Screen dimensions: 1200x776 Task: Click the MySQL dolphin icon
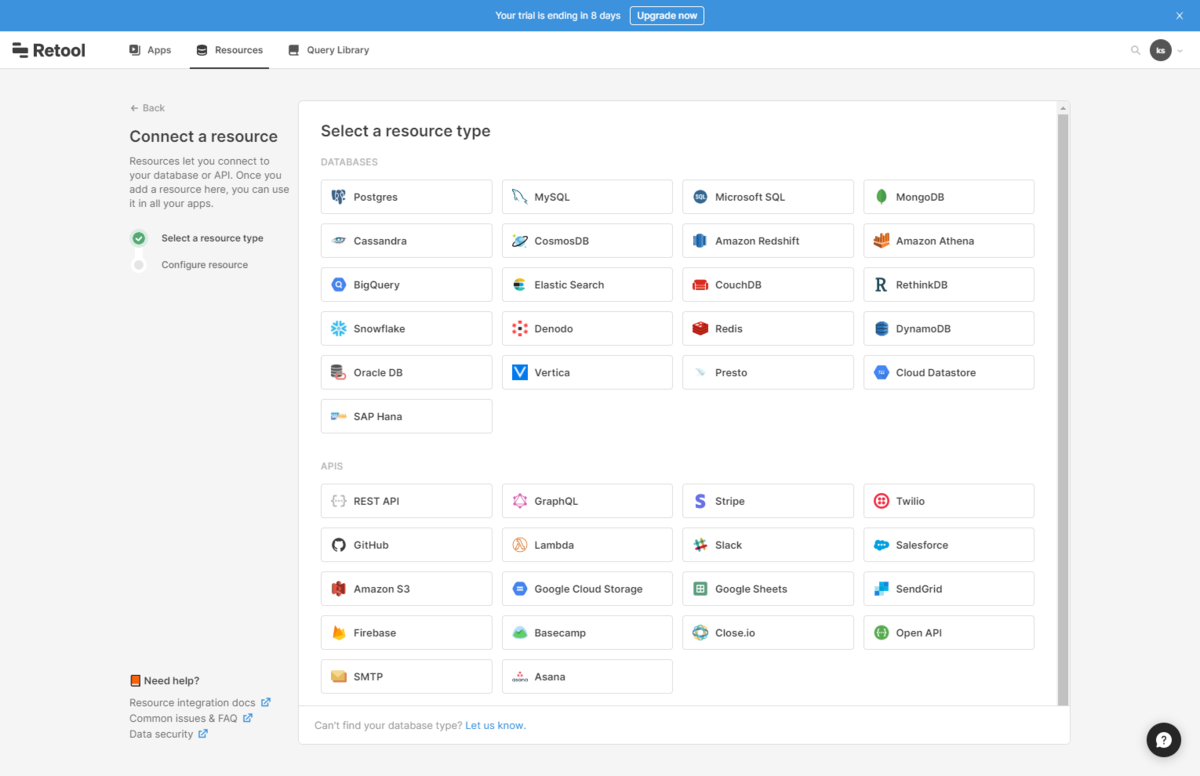[x=520, y=197]
